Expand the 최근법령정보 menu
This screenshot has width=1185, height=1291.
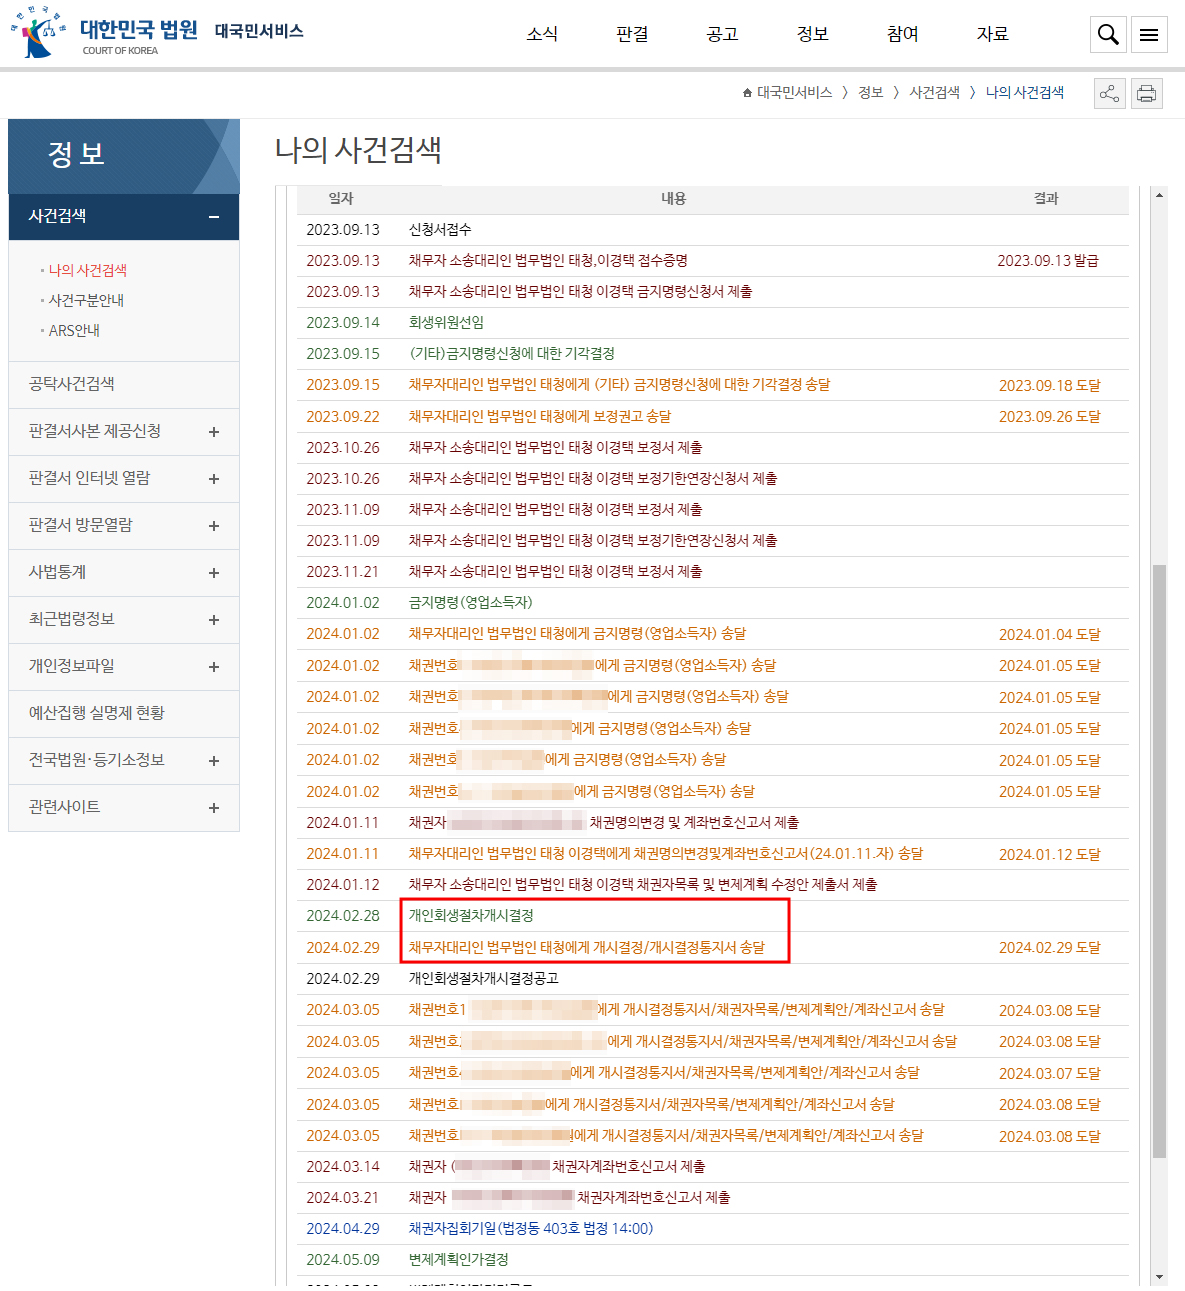[x=213, y=620]
